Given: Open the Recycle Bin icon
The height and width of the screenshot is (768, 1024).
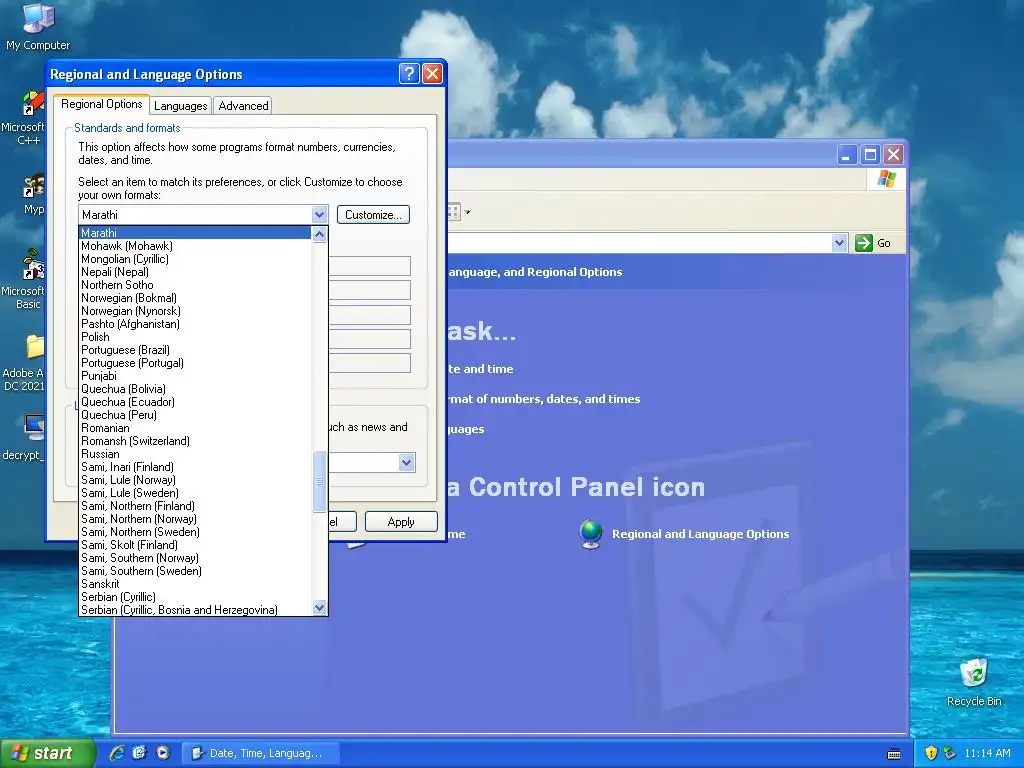Looking at the screenshot, I should pos(974,682).
